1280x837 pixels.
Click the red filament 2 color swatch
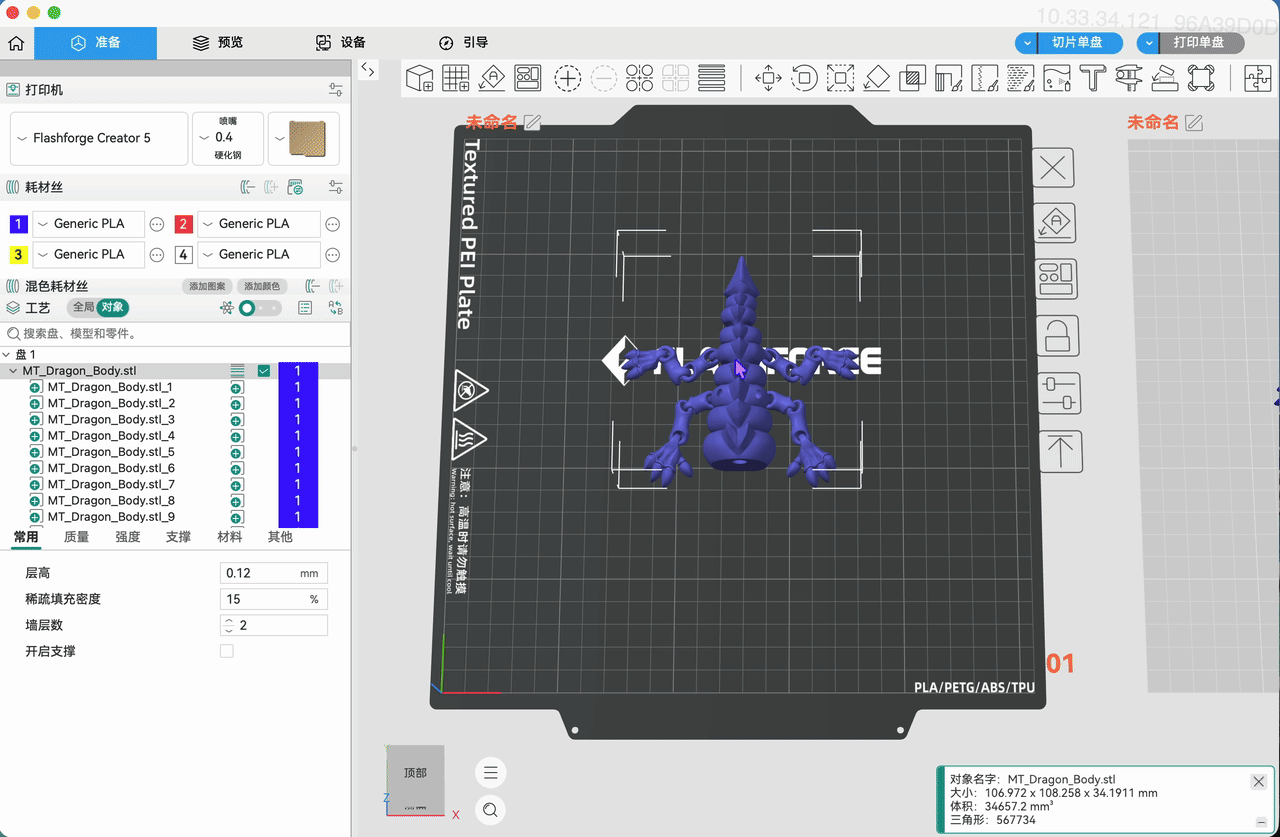[183, 224]
